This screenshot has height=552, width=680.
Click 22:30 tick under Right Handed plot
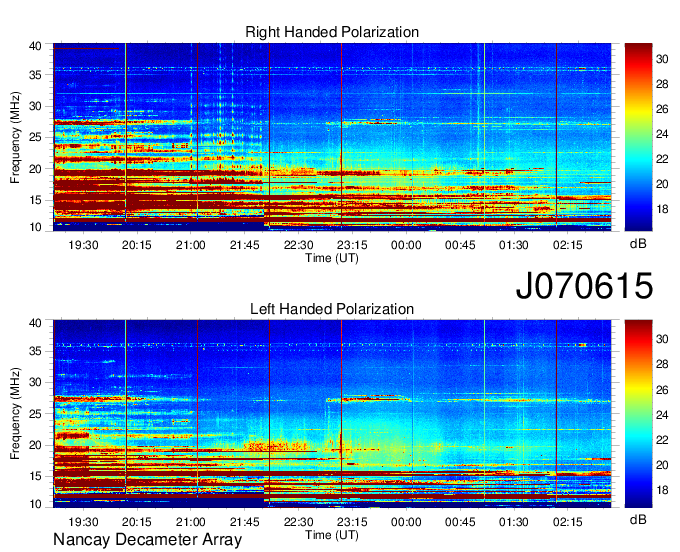click(x=298, y=245)
